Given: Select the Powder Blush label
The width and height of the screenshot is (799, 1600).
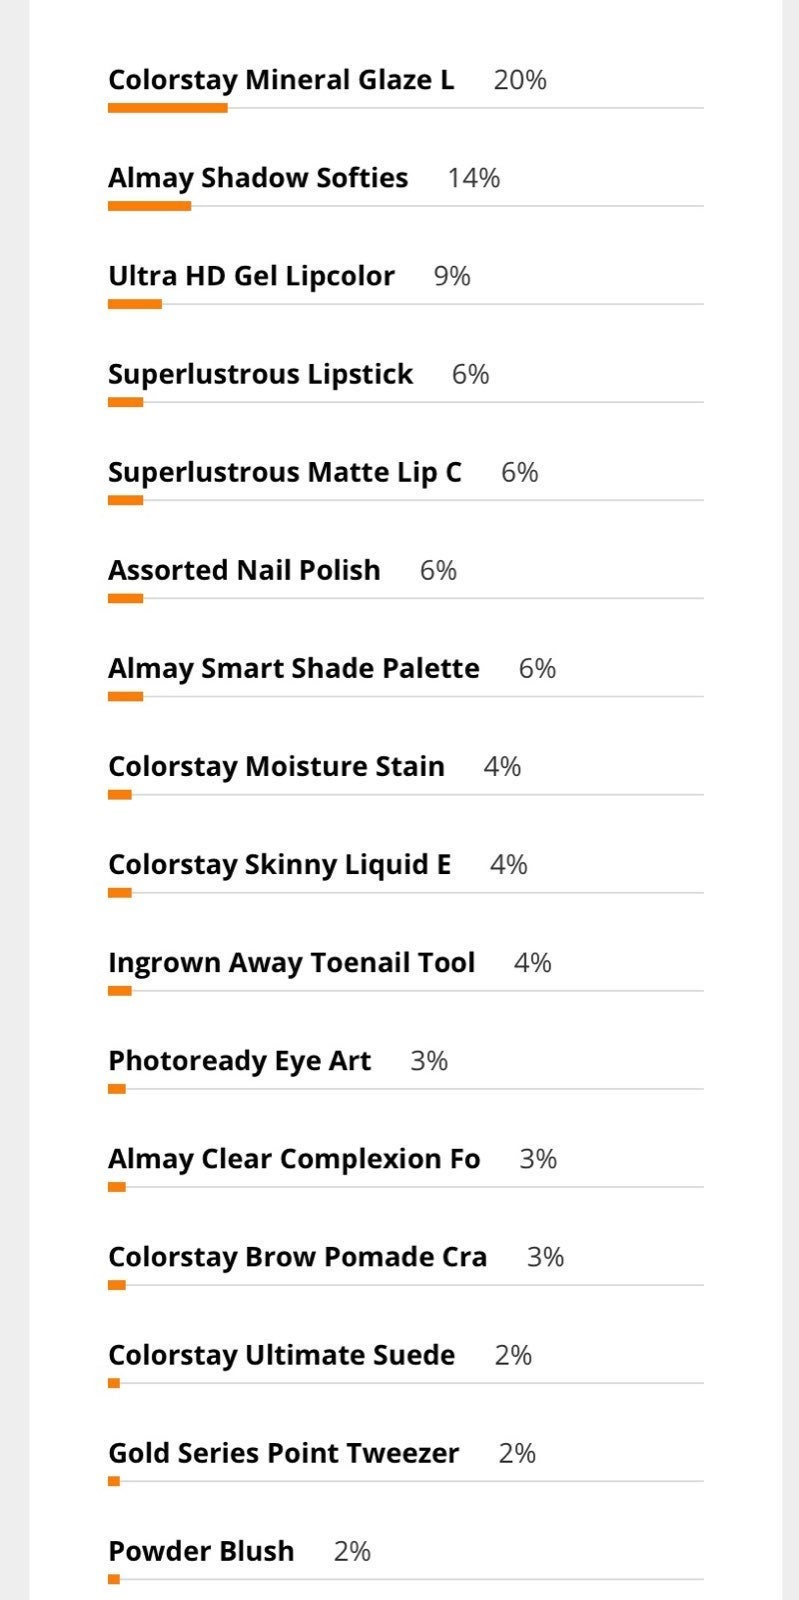Looking at the screenshot, I should click(x=201, y=1551).
